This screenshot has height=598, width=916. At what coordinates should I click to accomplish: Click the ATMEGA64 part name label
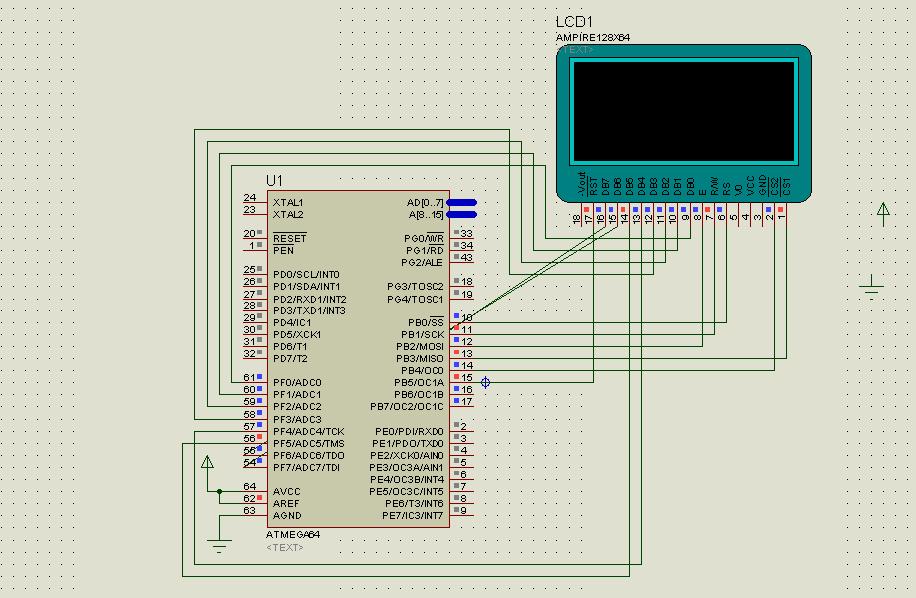click(x=293, y=534)
